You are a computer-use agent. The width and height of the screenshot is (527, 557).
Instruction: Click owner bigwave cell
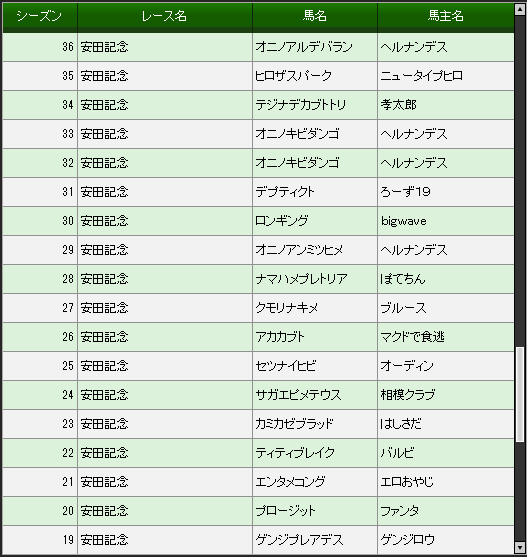click(x=446, y=221)
